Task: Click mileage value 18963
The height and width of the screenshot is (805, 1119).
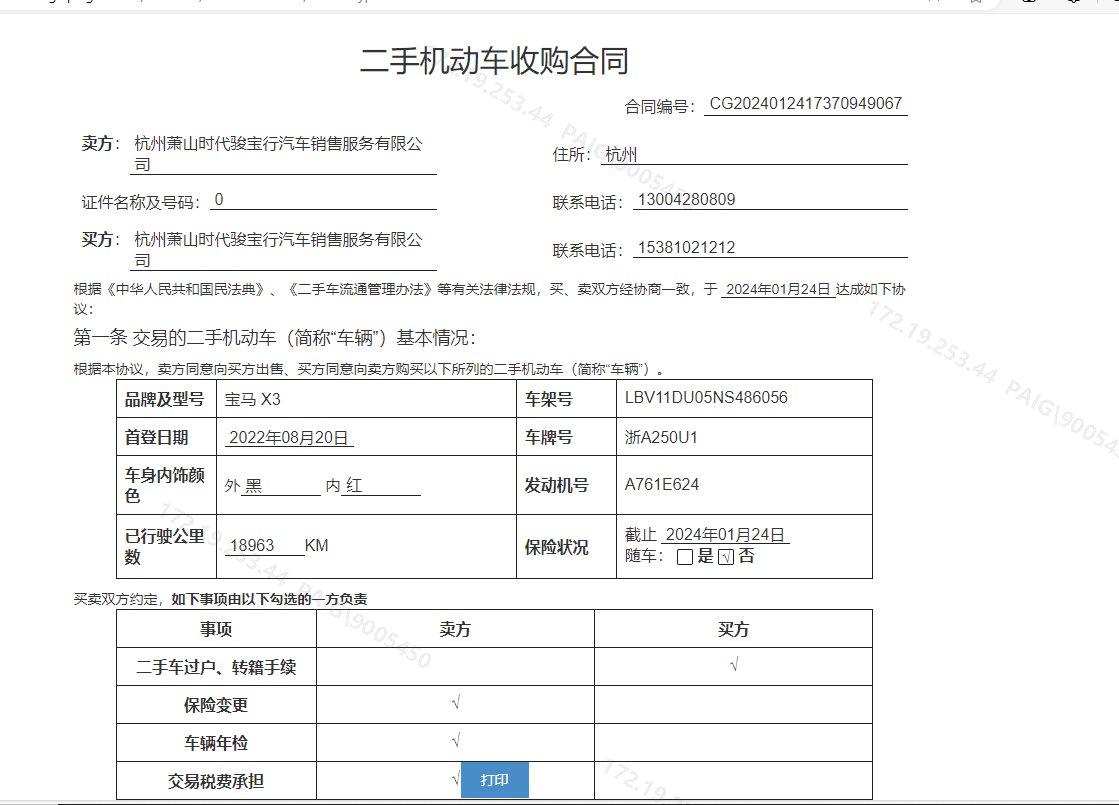Action: [252, 545]
